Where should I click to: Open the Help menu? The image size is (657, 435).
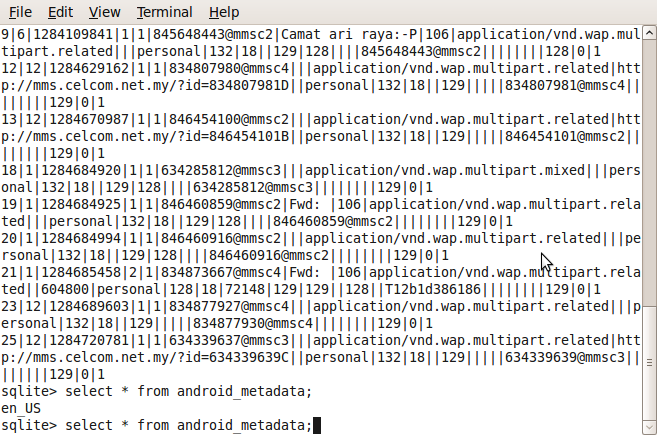tap(224, 12)
